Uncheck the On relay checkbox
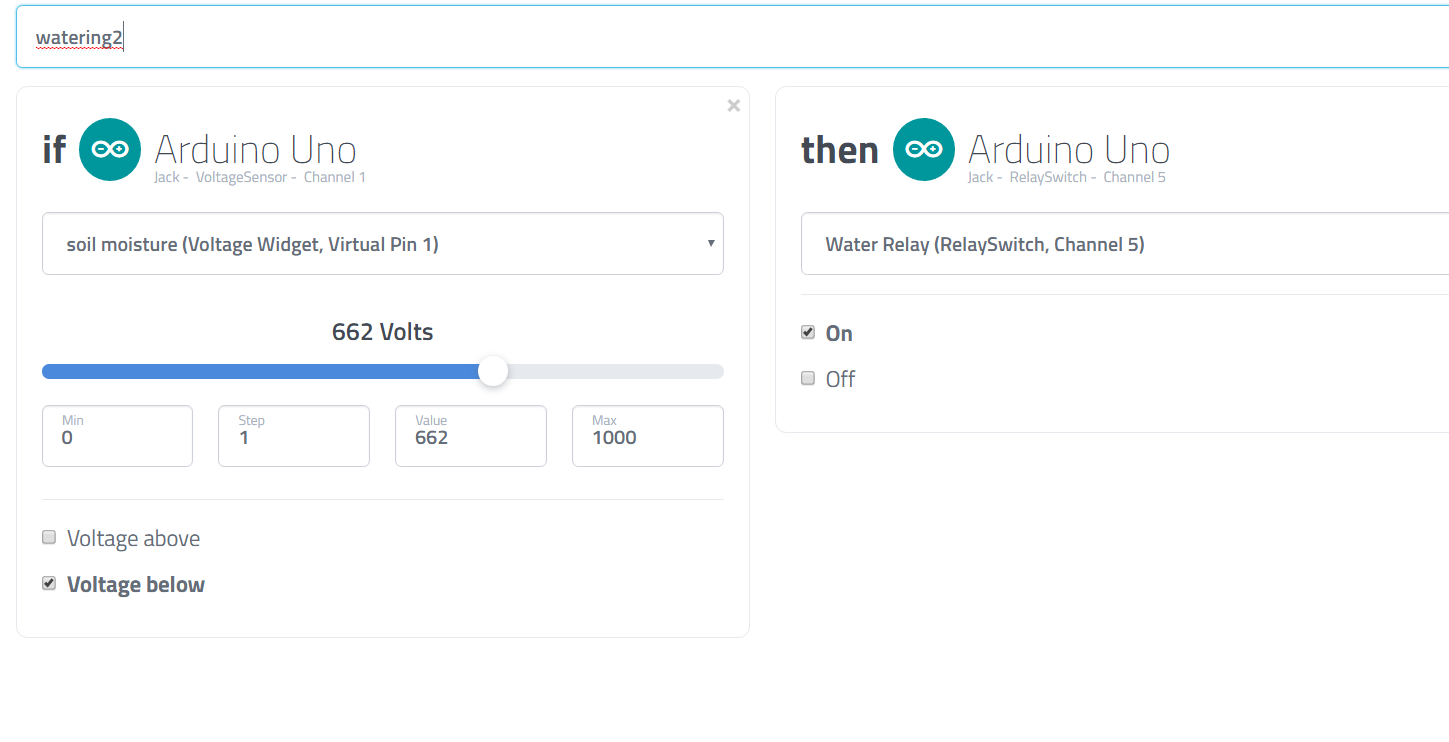 click(808, 333)
